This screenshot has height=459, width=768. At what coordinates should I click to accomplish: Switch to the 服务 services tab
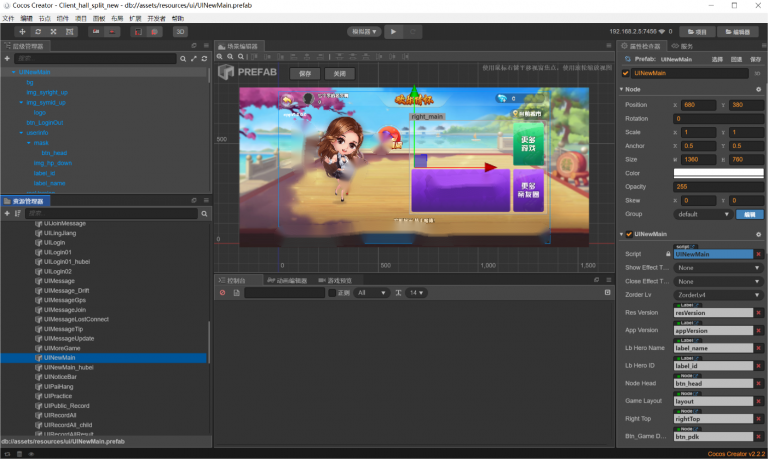pos(682,46)
